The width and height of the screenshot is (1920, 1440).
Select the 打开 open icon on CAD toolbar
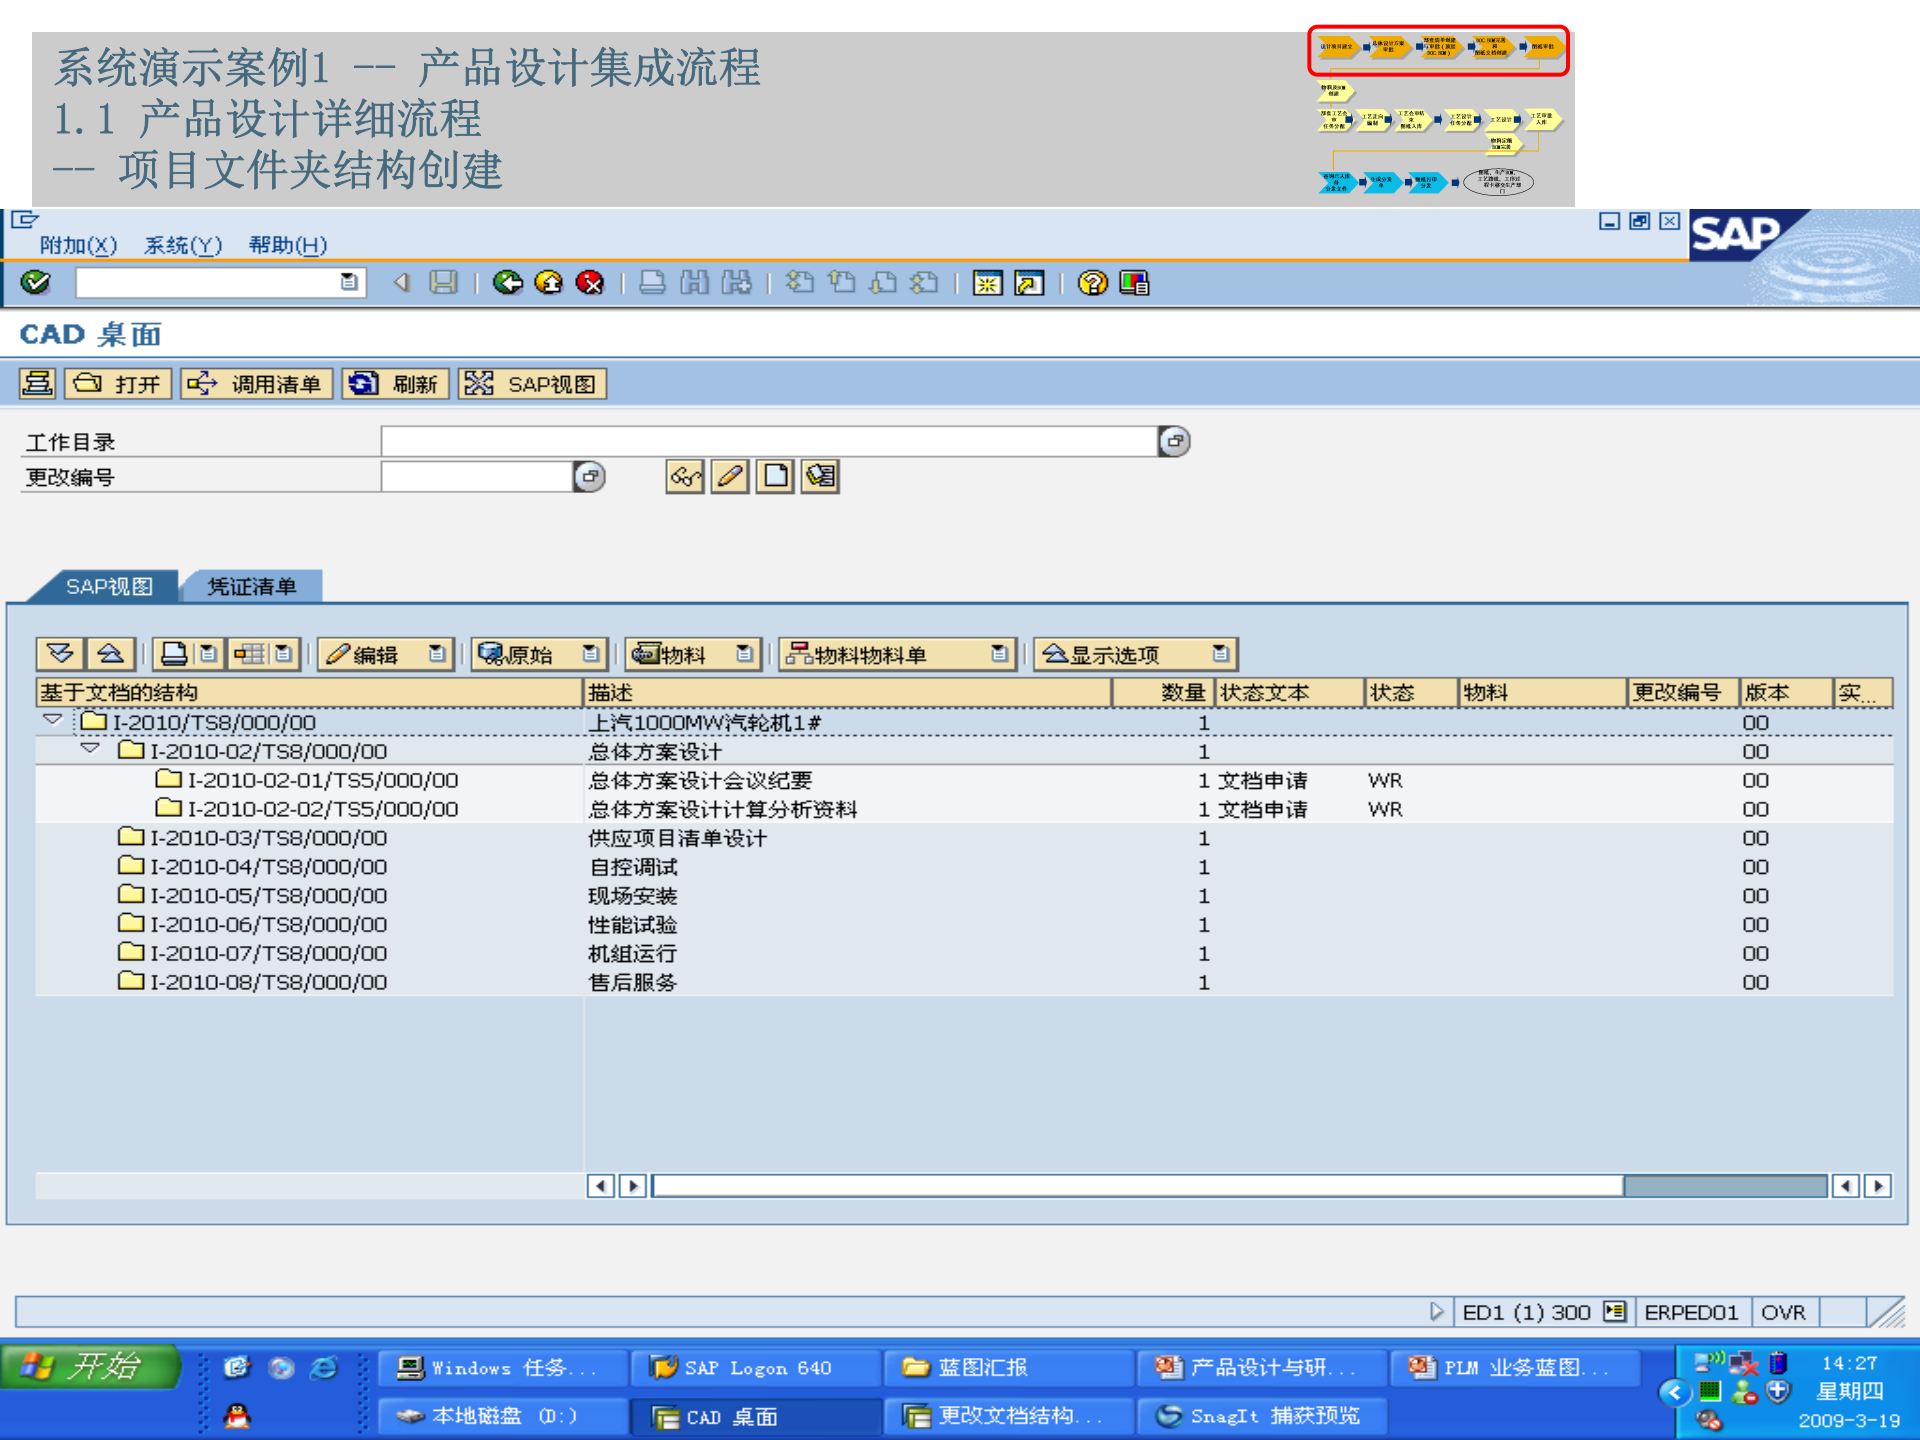point(117,384)
